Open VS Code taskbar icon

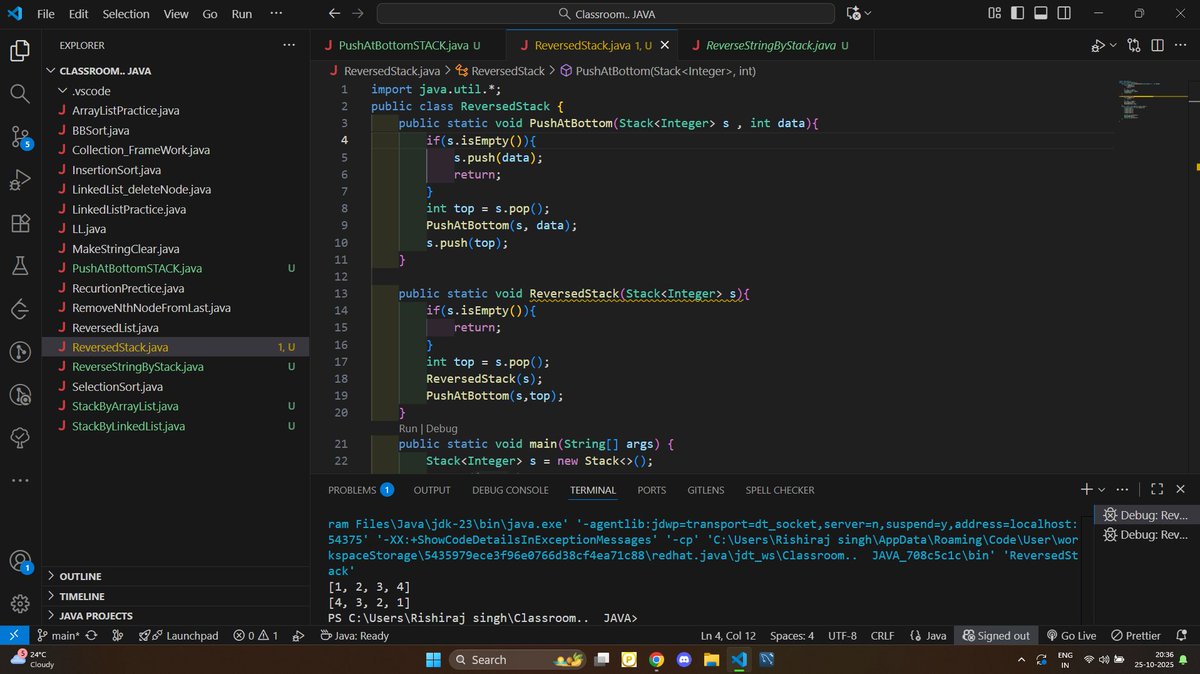pyautogui.click(x=739, y=660)
